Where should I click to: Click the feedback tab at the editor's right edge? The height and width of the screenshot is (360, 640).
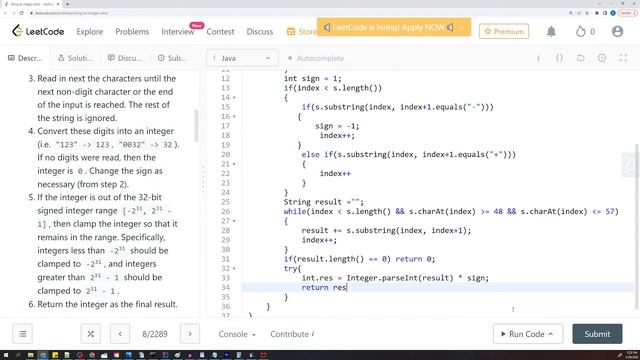[631, 165]
